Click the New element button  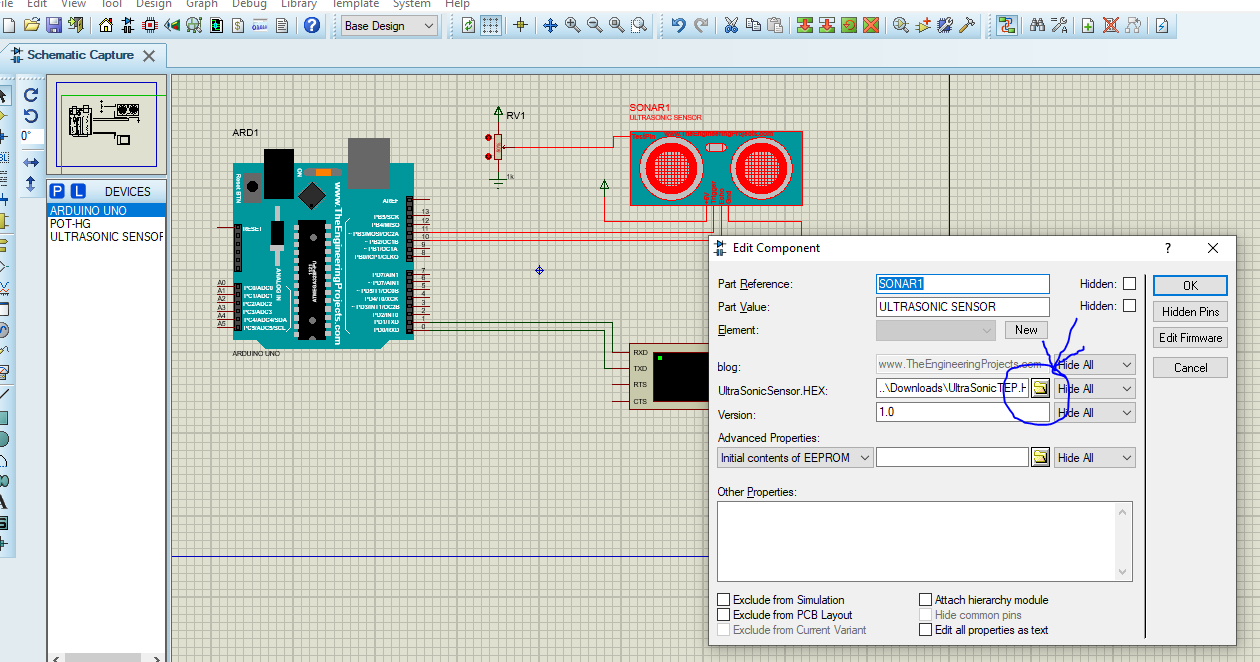point(1026,330)
